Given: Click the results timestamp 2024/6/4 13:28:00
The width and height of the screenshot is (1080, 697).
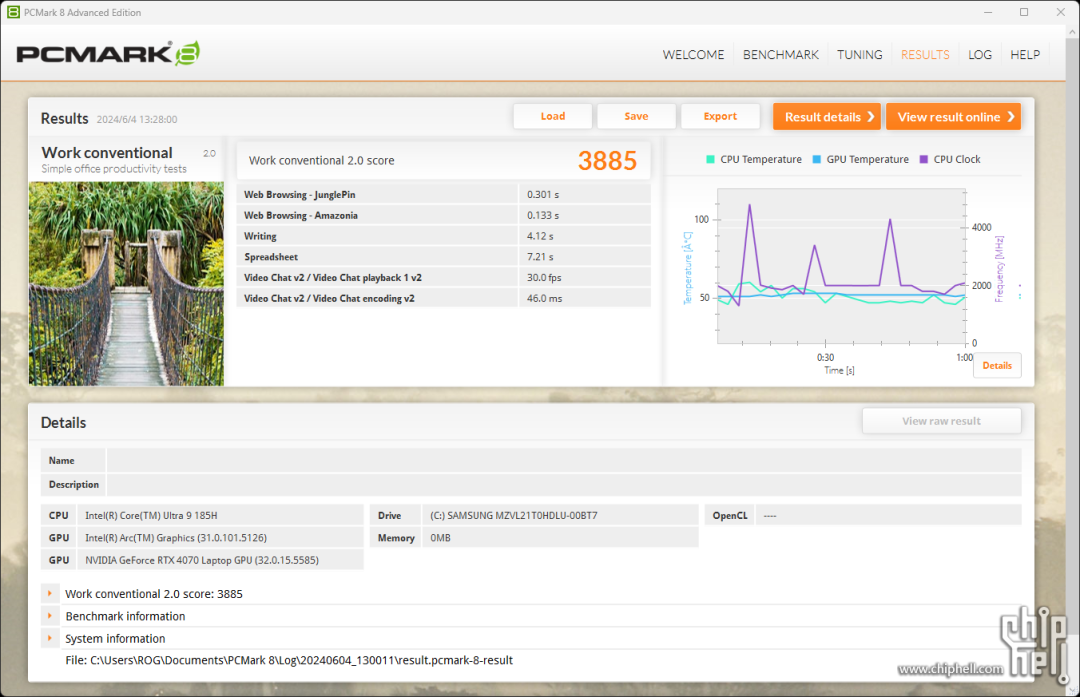Looking at the screenshot, I should click(136, 119).
